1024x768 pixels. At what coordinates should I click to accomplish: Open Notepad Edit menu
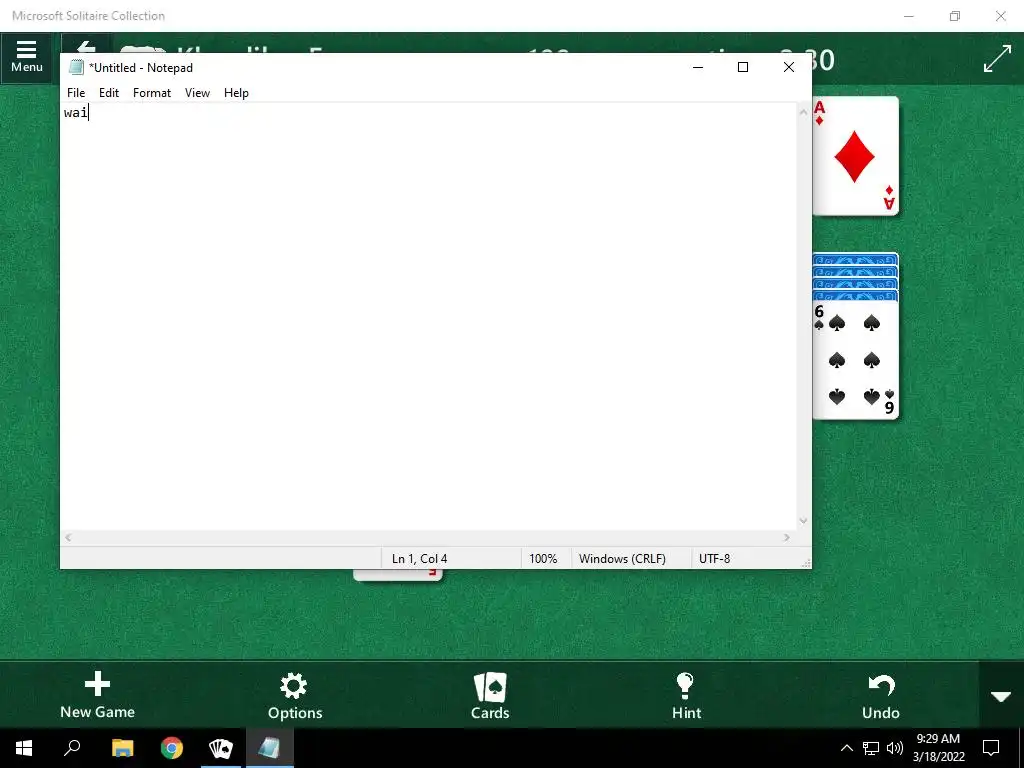click(x=108, y=93)
